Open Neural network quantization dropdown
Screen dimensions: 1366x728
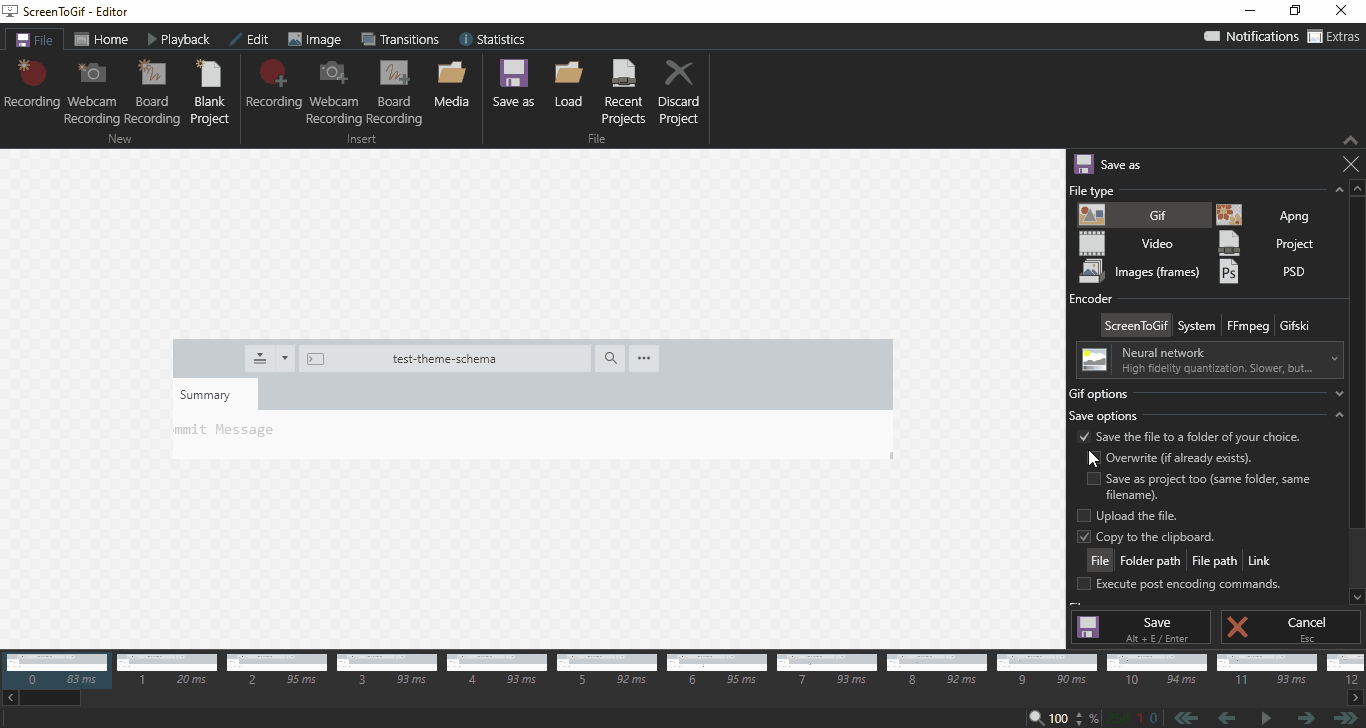pyautogui.click(x=1209, y=360)
